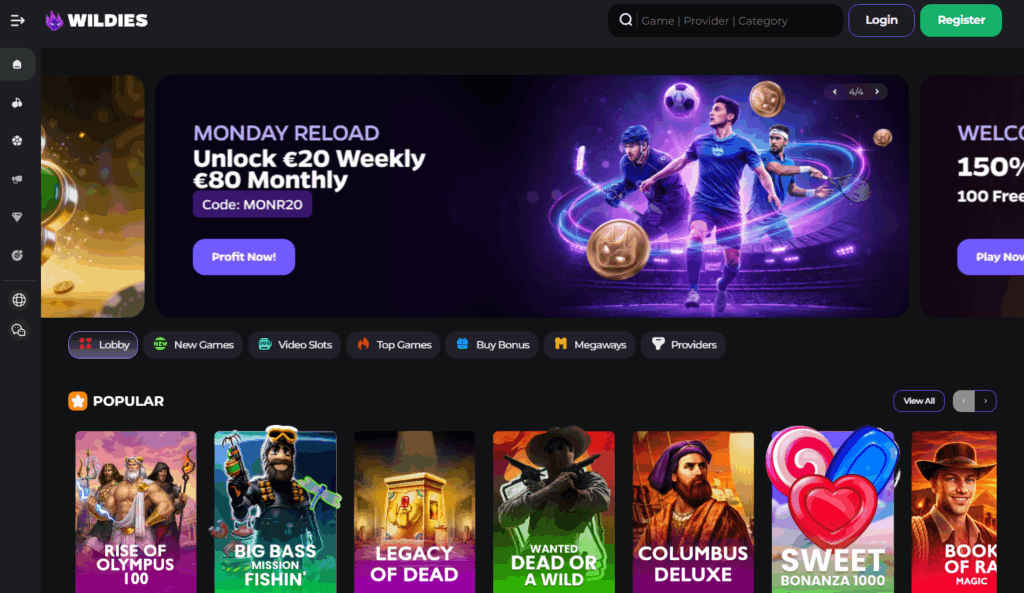Screen dimensions: 1024x593
Task: Open View All popular games
Action: 919,401
